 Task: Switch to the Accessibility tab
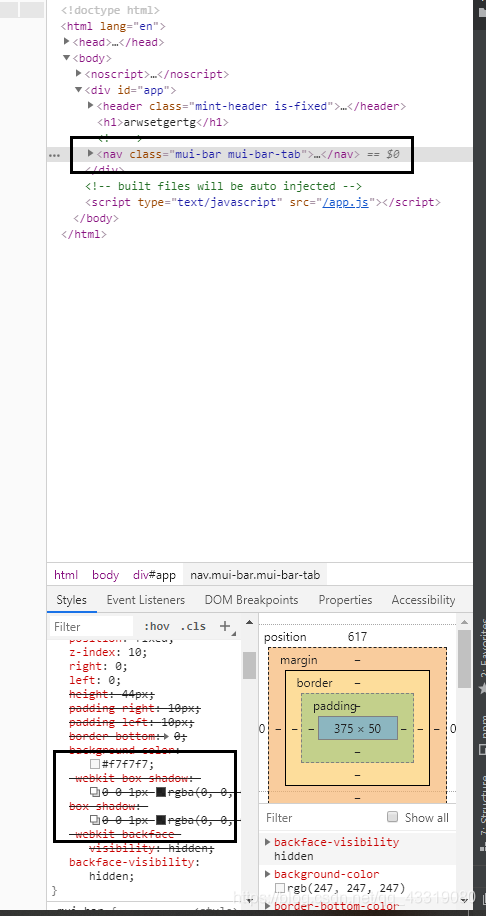(x=423, y=600)
